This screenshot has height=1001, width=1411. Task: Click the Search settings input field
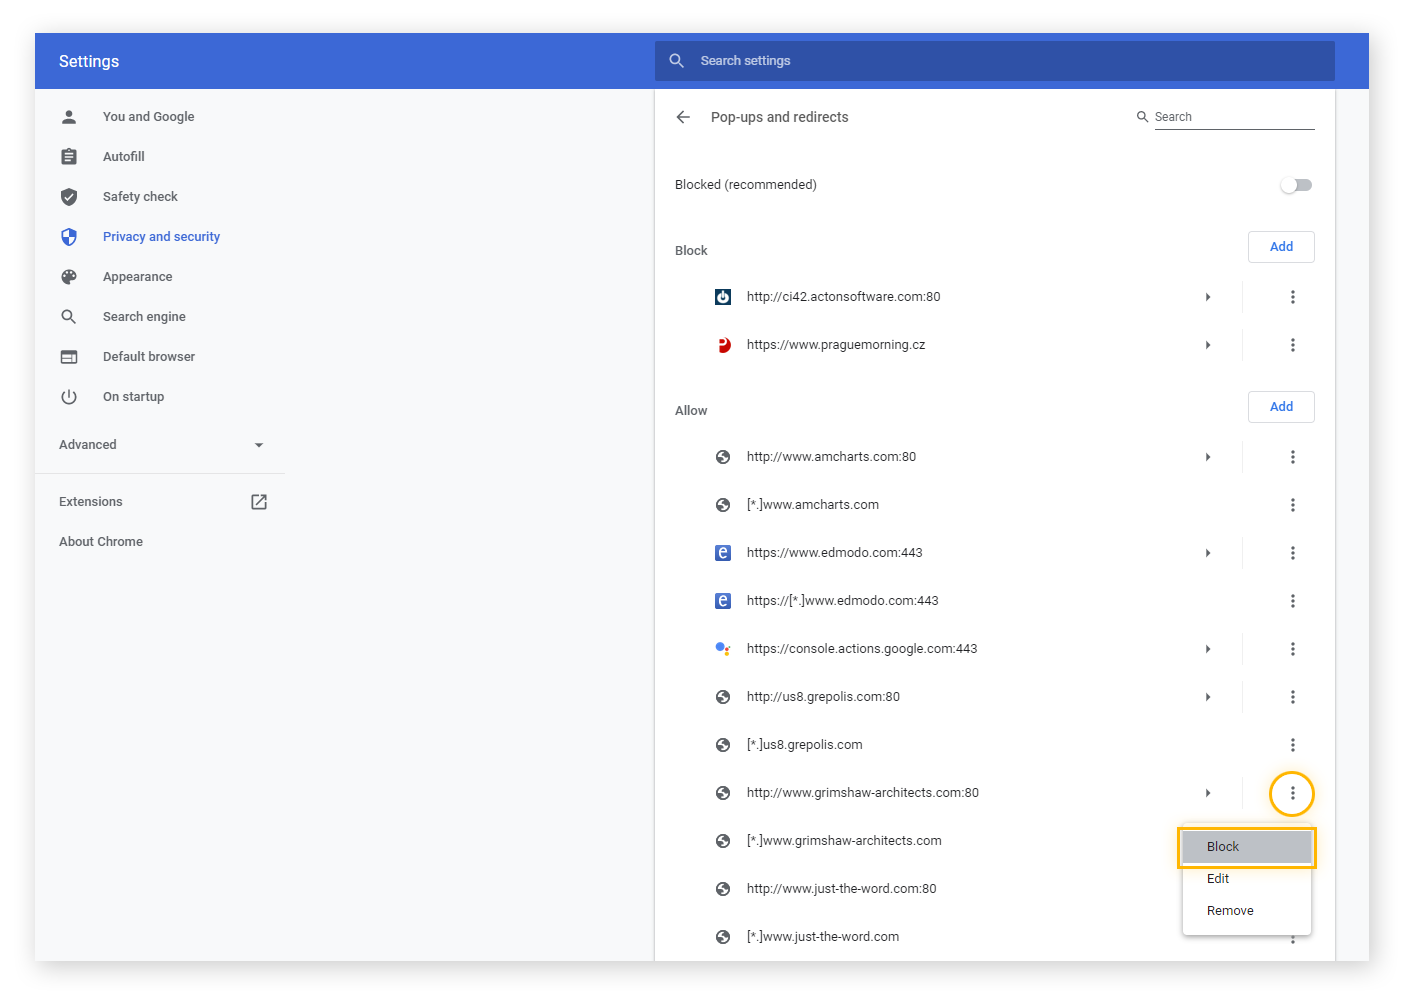tap(995, 61)
